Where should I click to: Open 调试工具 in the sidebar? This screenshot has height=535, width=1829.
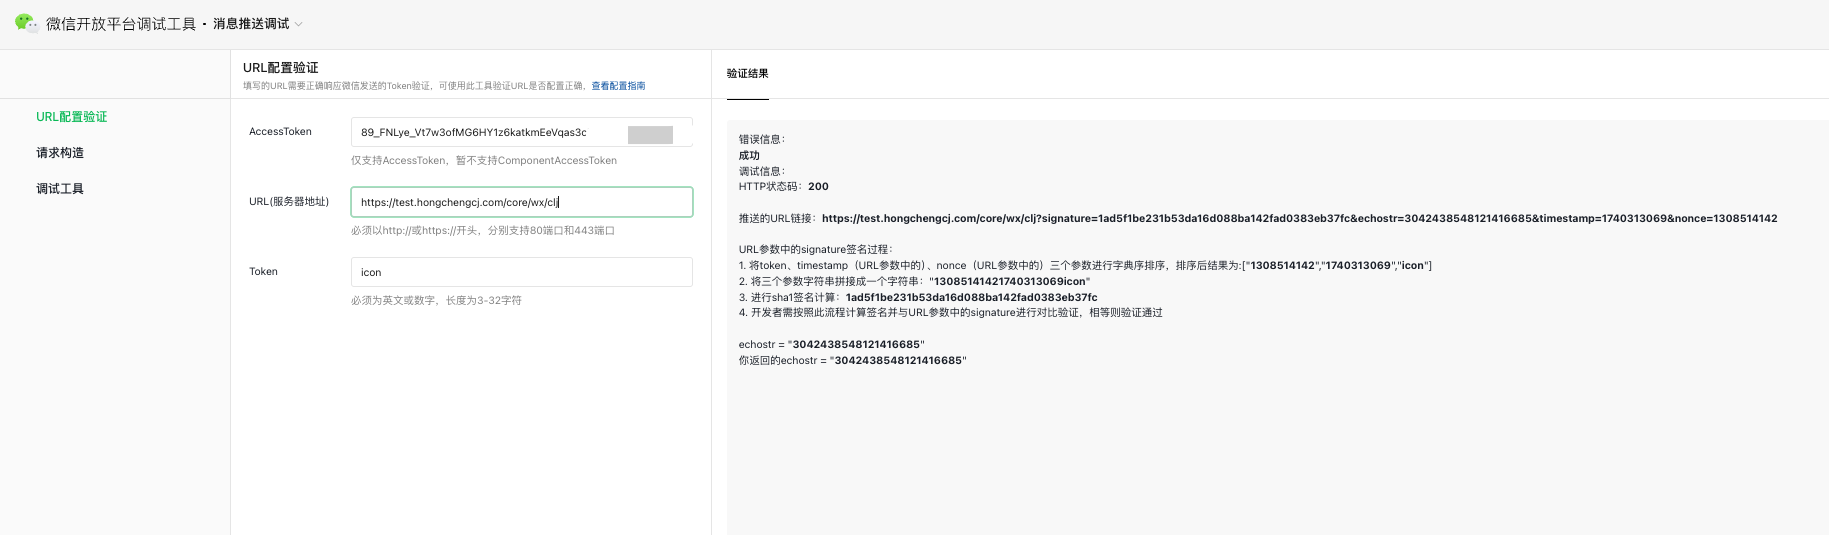pos(60,189)
